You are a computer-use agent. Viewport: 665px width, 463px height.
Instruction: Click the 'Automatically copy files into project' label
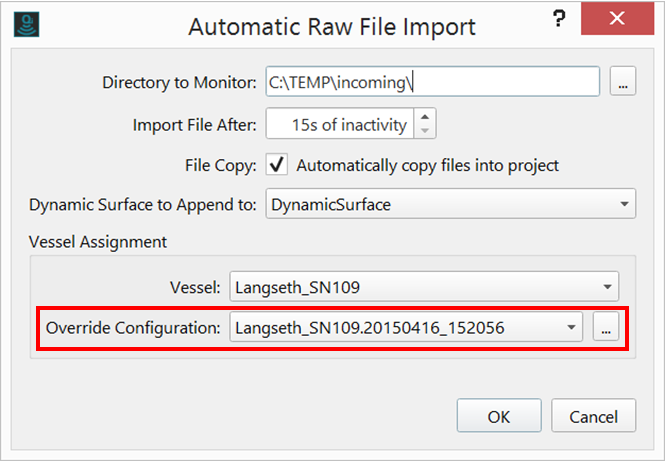click(427, 165)
